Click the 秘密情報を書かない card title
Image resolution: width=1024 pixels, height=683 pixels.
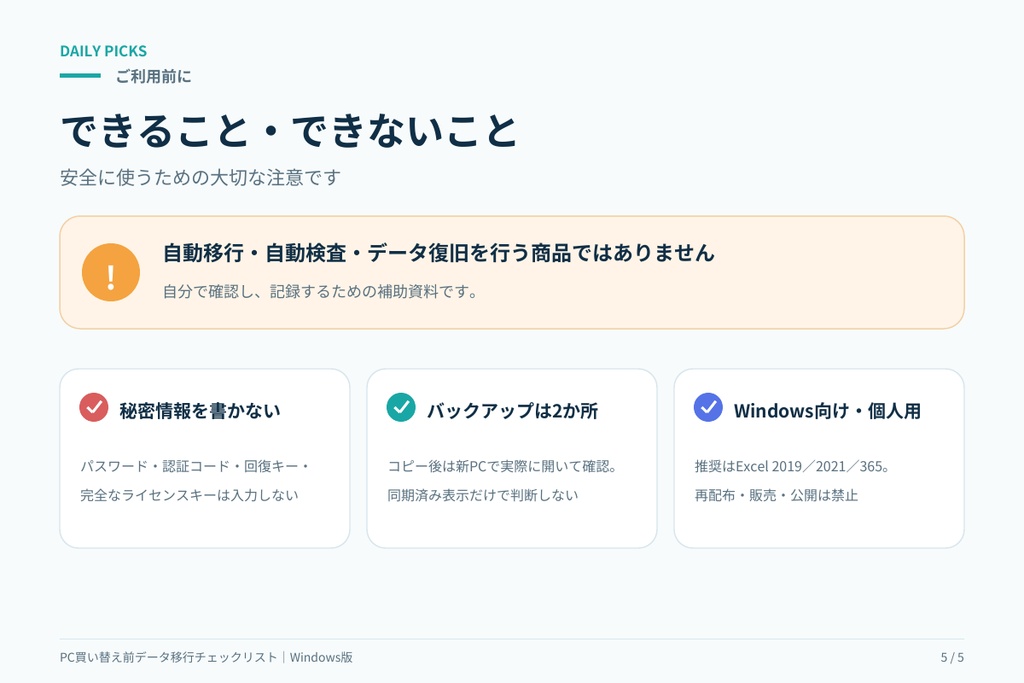[x=200, y=411]
